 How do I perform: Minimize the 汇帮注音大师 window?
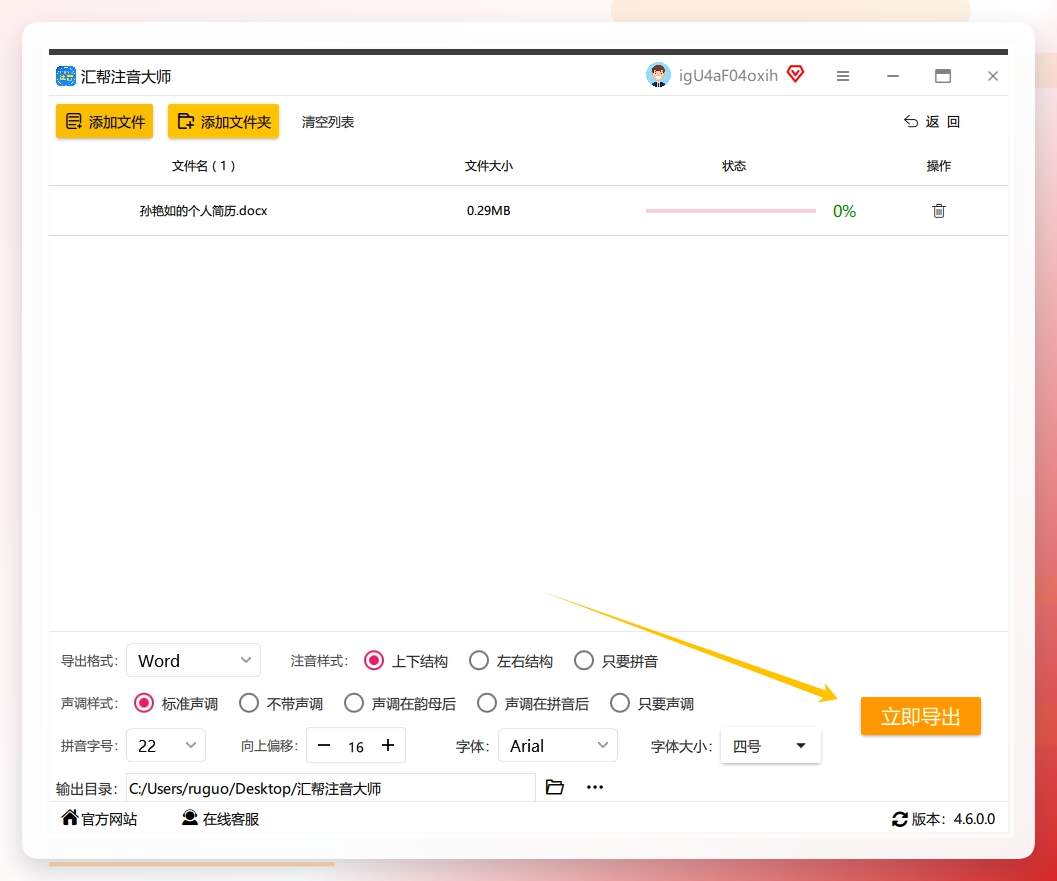(x=893, y=76)
